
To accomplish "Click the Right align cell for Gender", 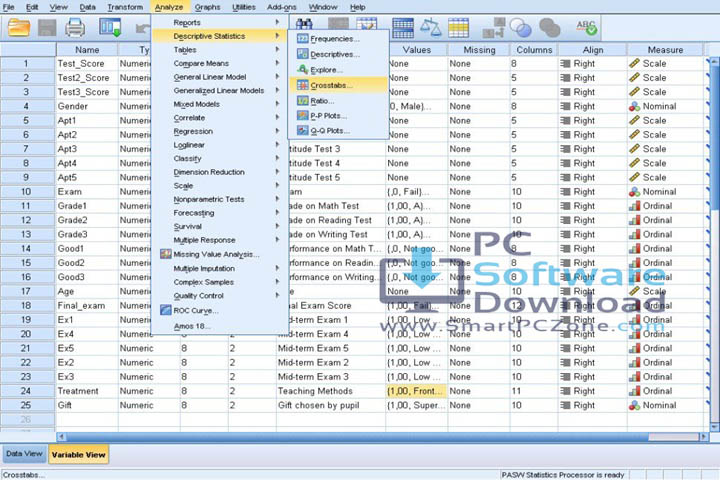I will click(x=592, y=106).
